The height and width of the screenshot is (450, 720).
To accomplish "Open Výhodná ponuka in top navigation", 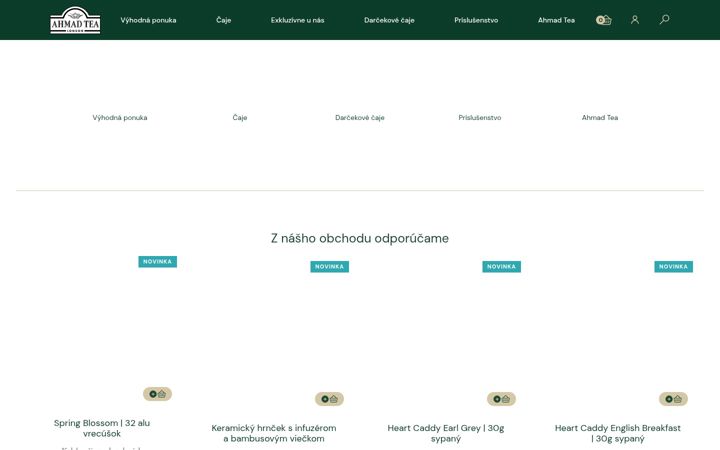I will (148, 20).
